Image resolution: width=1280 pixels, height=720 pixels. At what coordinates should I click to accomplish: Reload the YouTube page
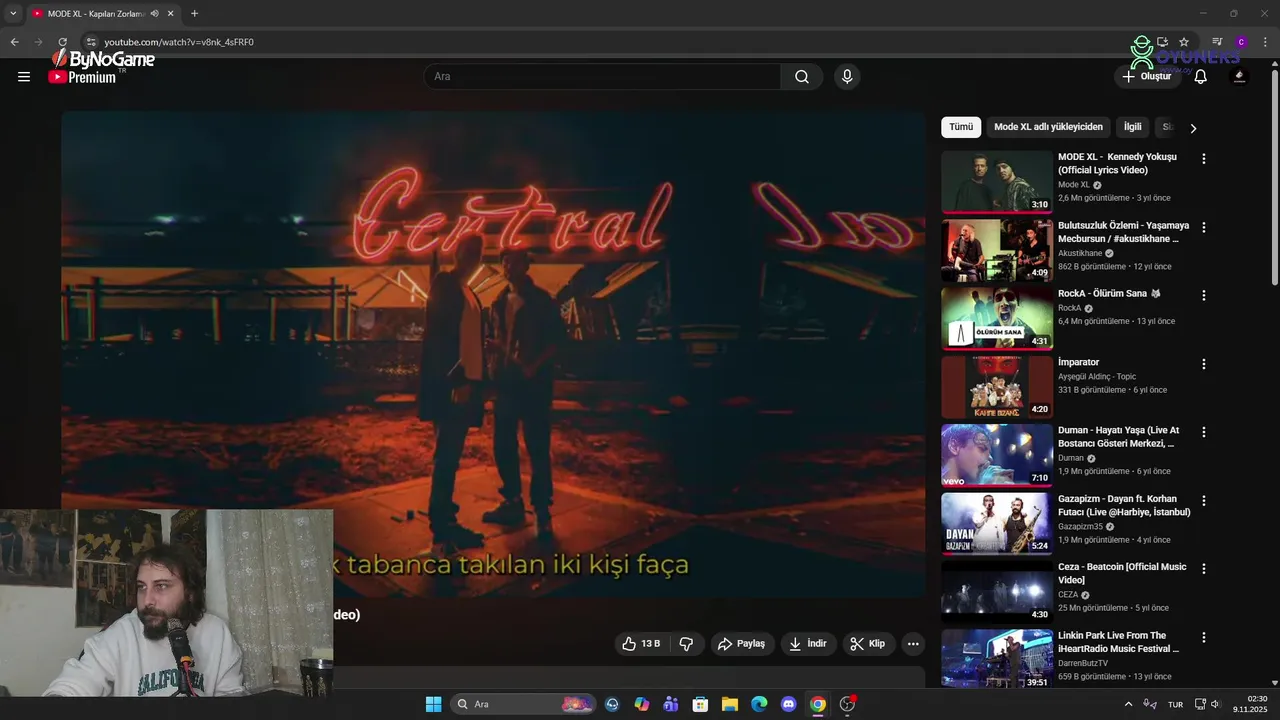click(x=62, y=42)
